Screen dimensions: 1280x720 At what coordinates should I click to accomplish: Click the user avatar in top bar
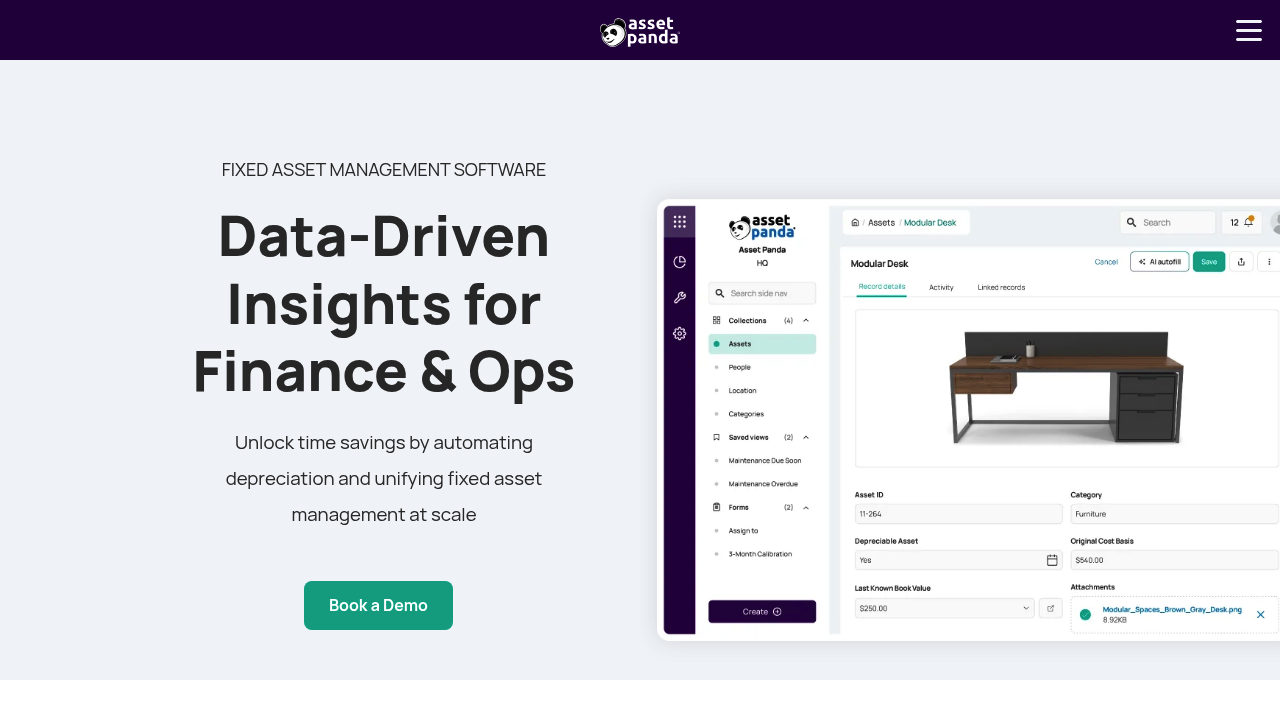click(x=1275, y=223)
